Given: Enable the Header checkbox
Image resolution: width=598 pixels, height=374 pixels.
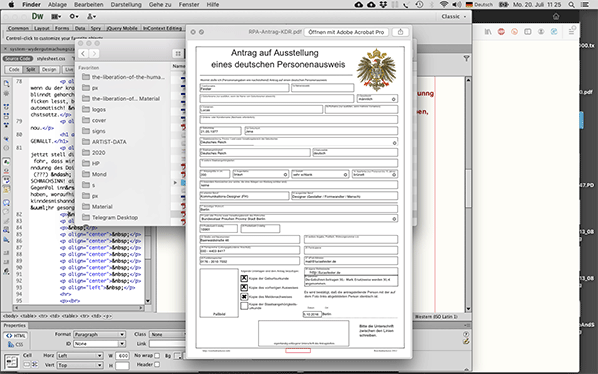Looking at the screenshot, I should pyautogui.click(x=157, y=364).
